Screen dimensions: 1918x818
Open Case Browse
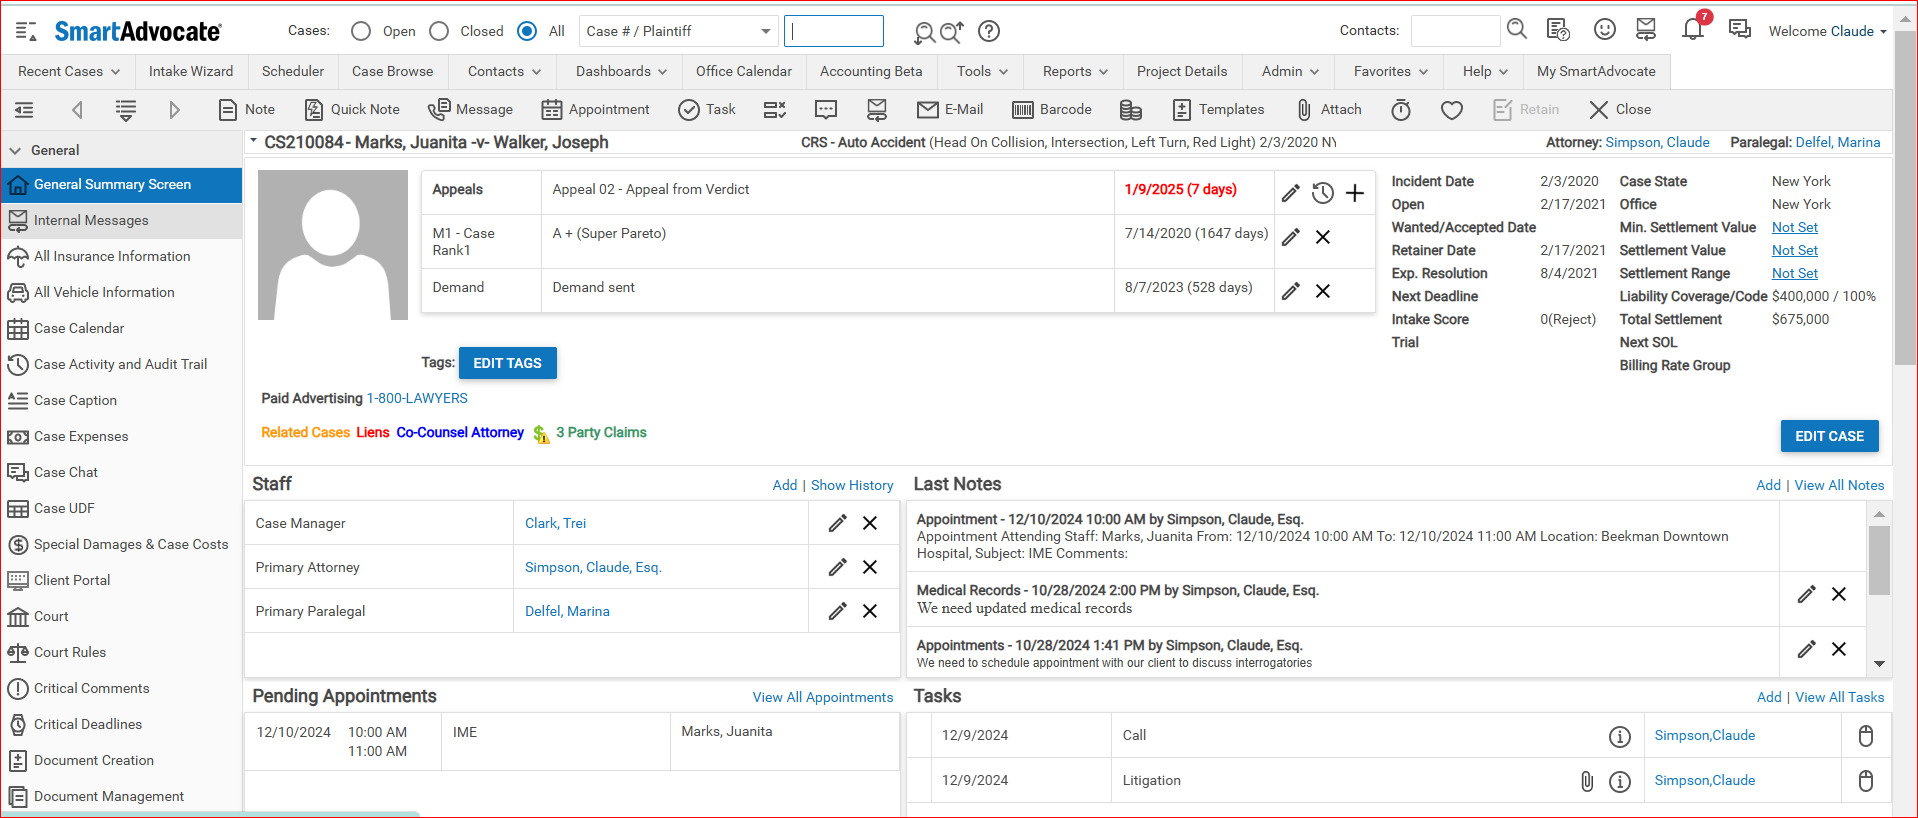coord(393,72)
